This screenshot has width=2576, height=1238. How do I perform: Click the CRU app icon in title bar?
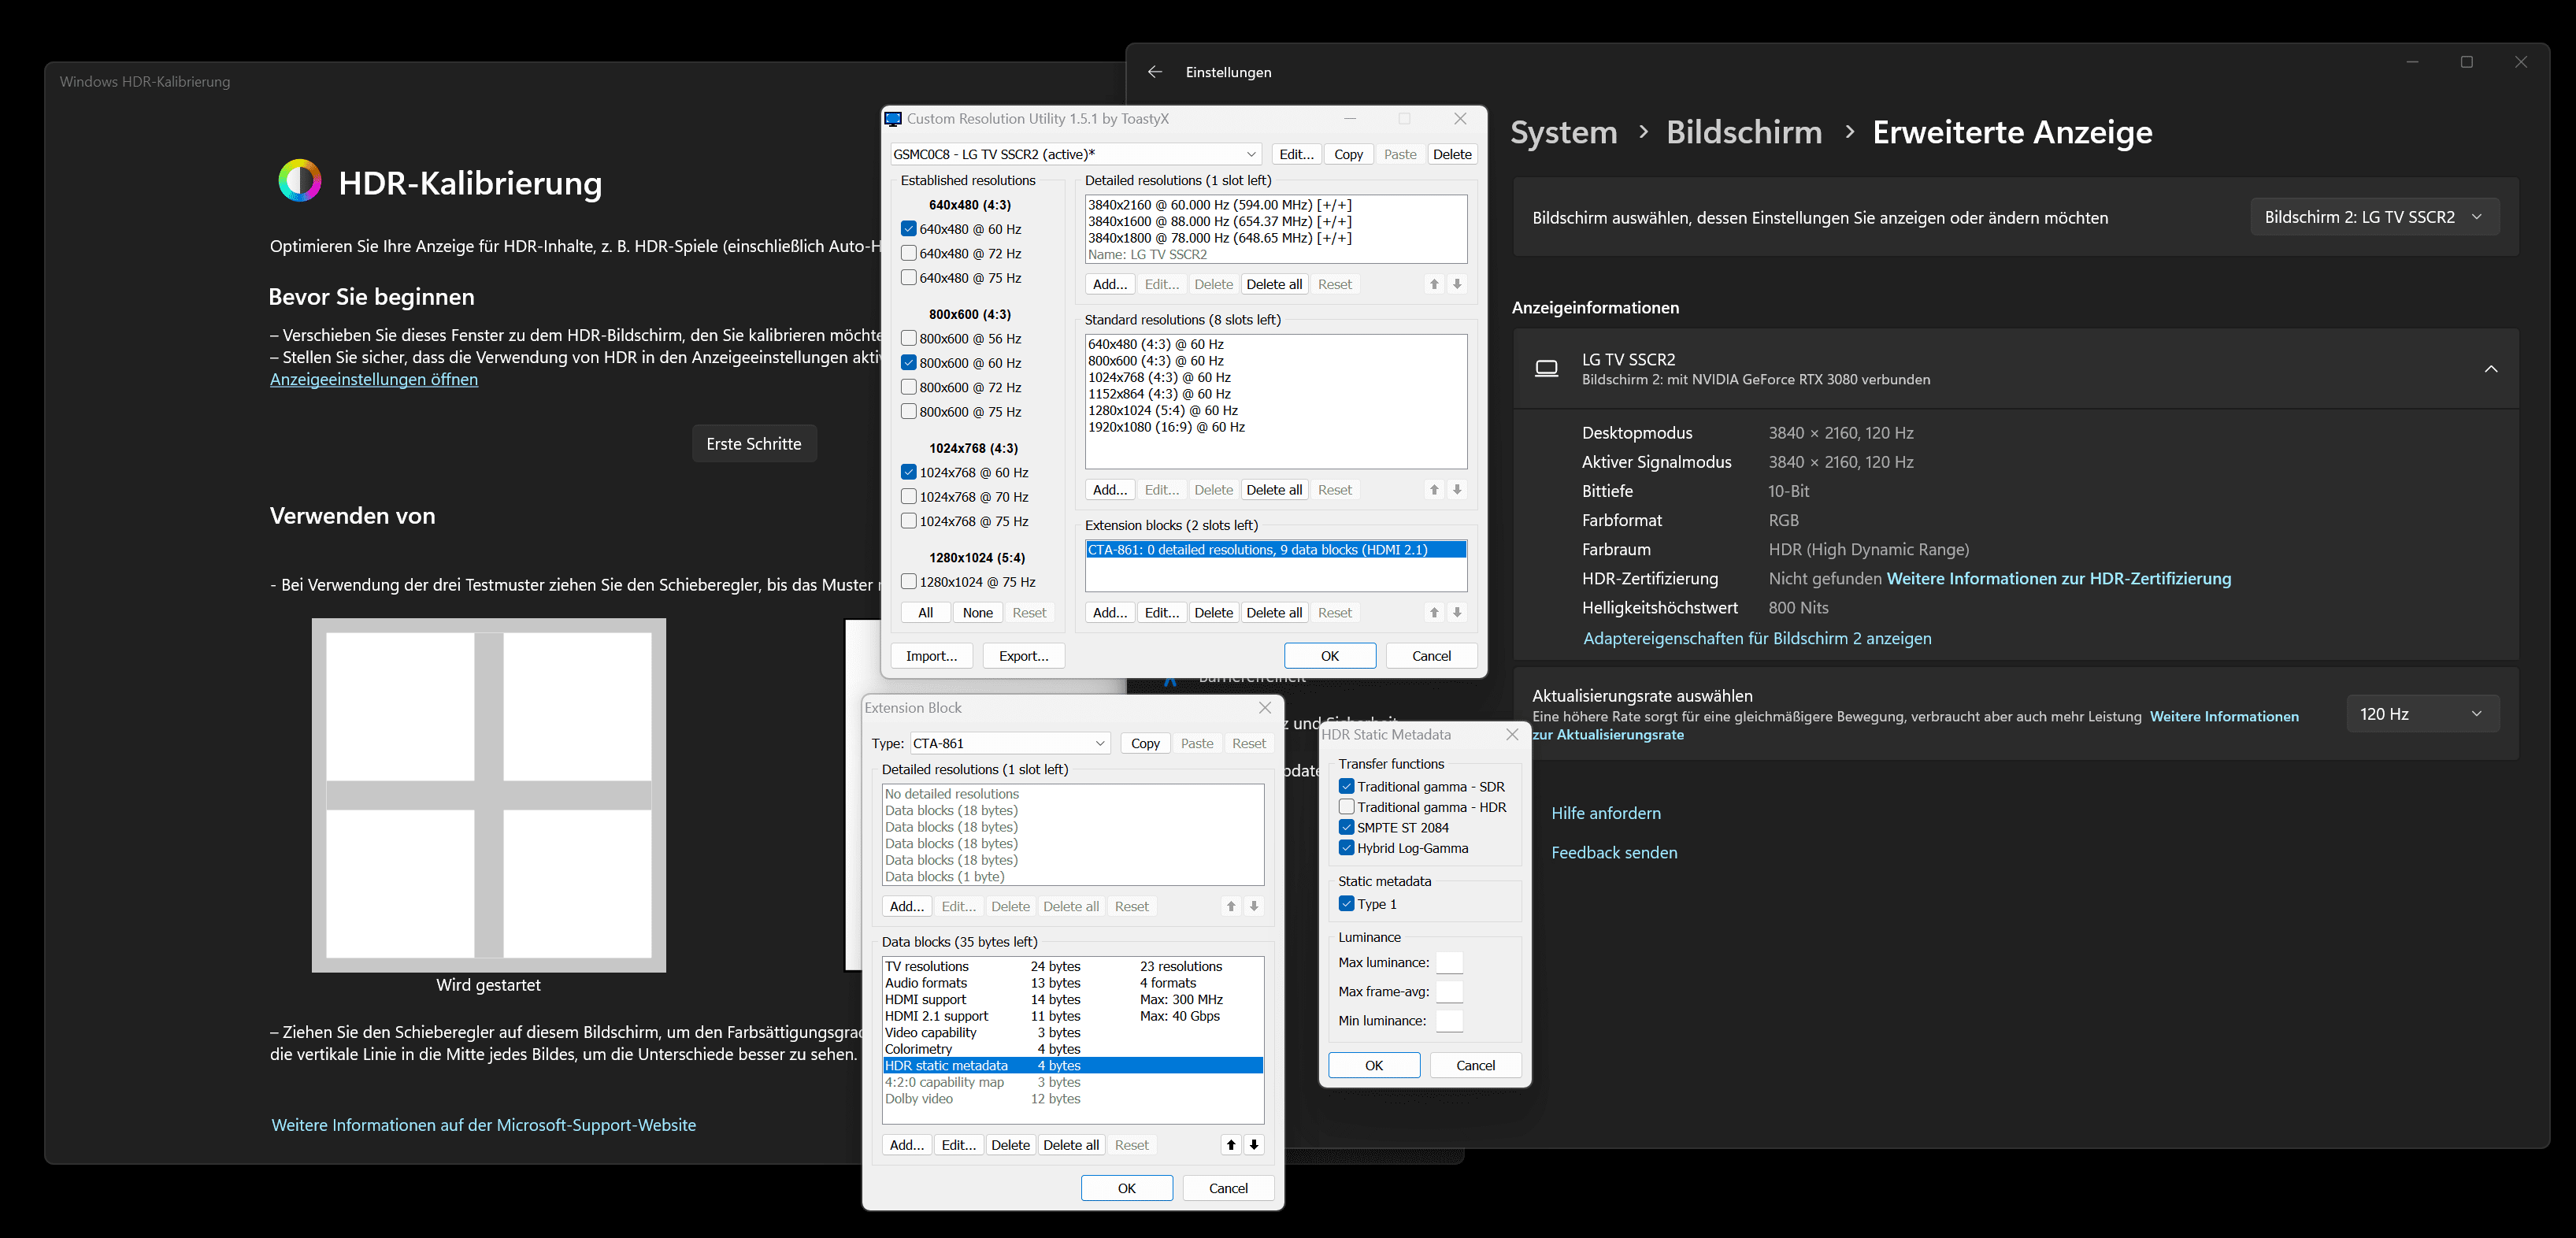pyautogui.click(x=894, y=119)
